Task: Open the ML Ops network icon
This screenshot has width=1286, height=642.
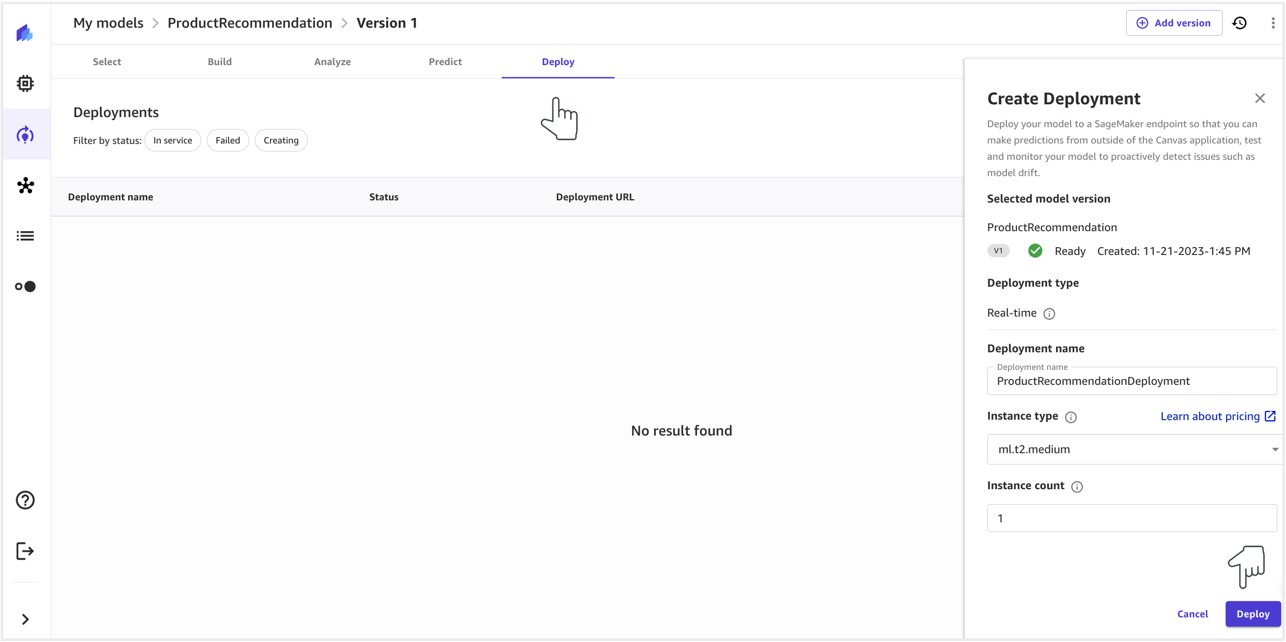Action: click(25, 185)
